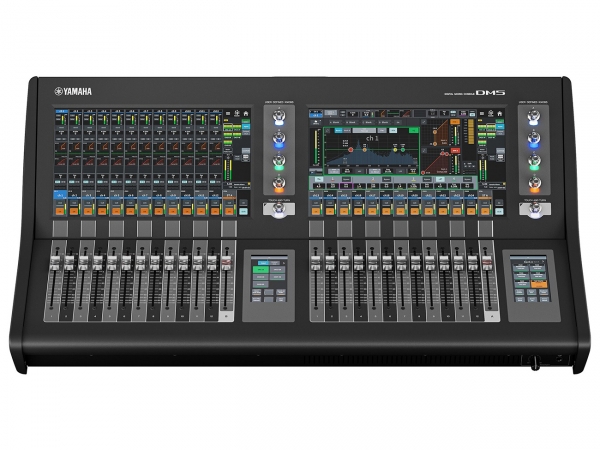
Task: Tap the Home icon on the right display
Action: 499,113
